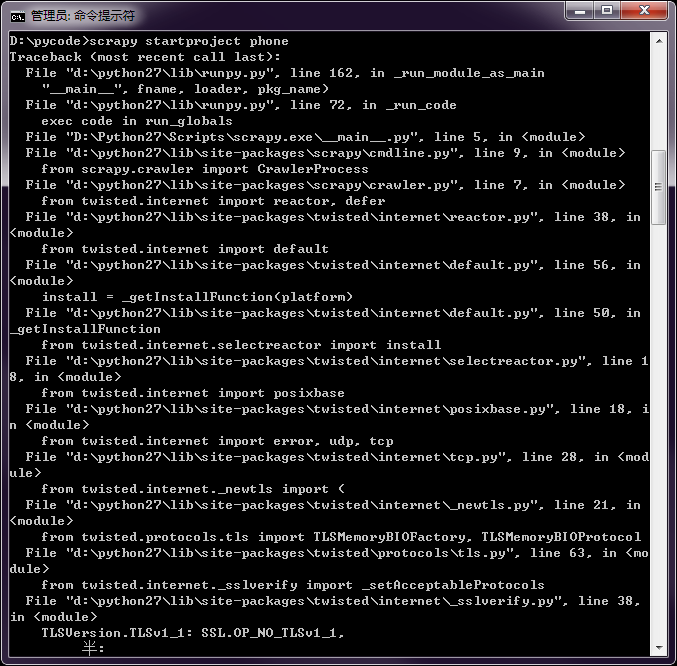Click the '"__main__", fname, loader, pkg_name)' line
The image size is (677, 666).
tap(185, 89)
